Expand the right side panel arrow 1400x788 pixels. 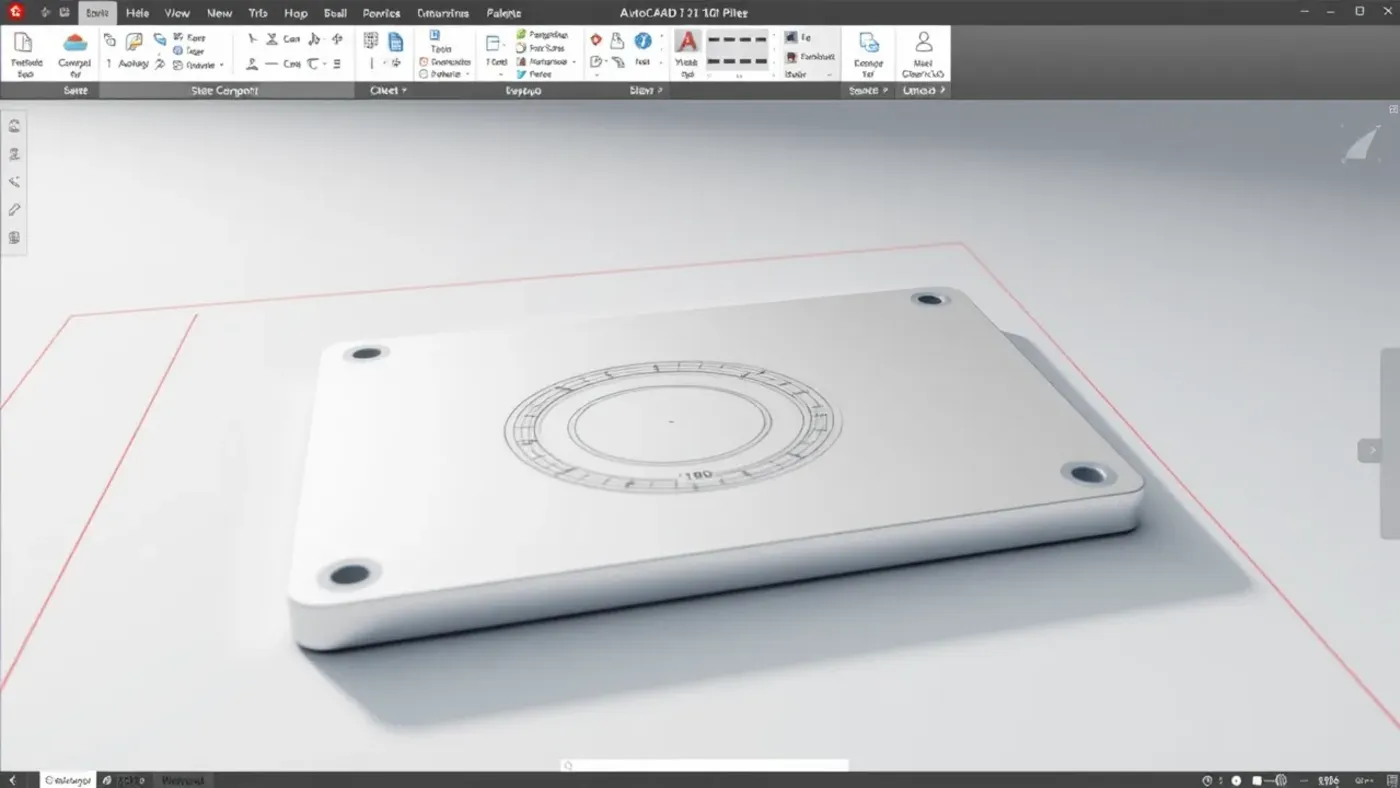click(1369, 451)
